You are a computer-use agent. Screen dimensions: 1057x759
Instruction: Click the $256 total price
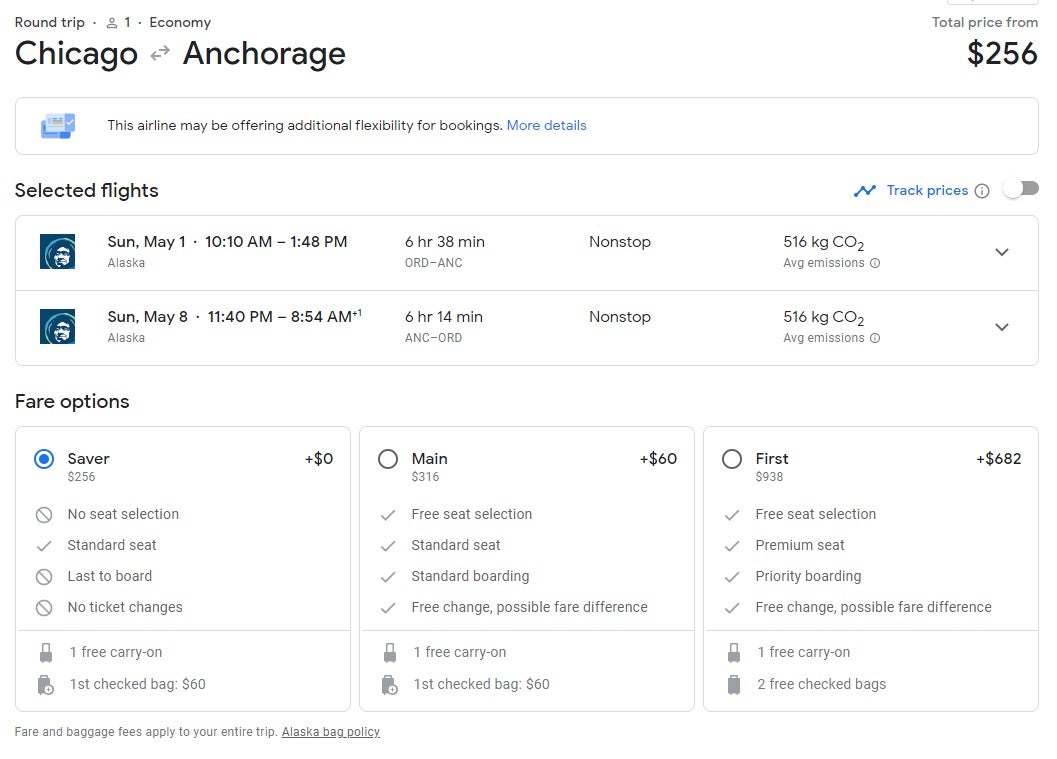(x=1002, y=53)
